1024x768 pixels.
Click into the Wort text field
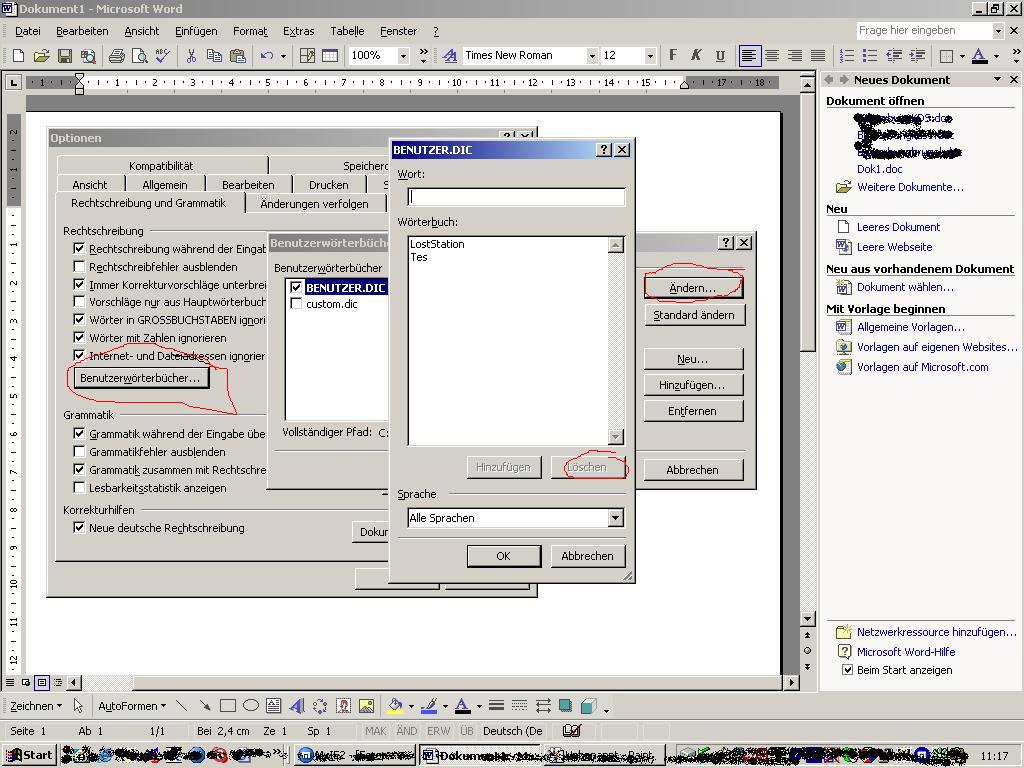click(x=516, y=197)
